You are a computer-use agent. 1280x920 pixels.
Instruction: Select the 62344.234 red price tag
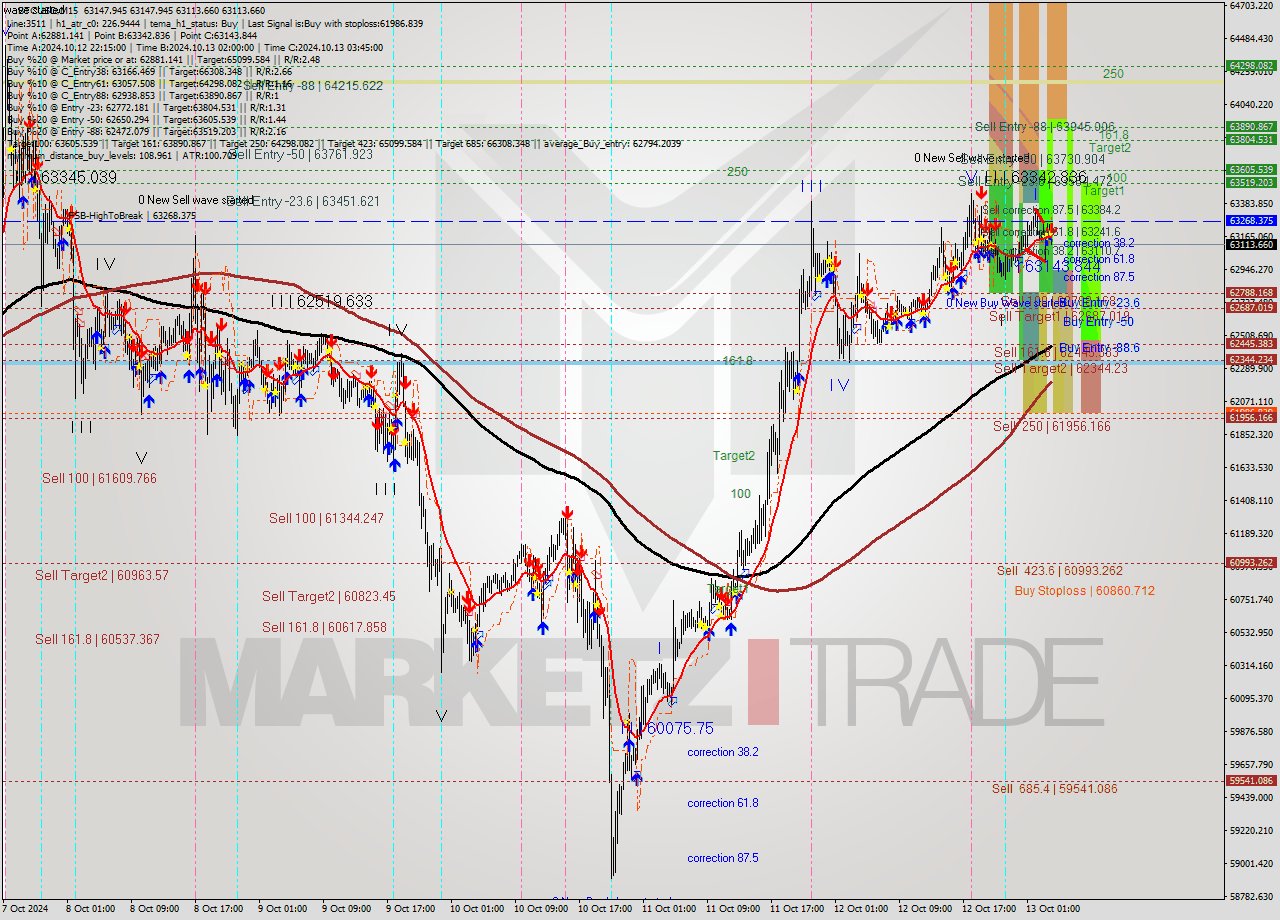tap(1251, 360)
